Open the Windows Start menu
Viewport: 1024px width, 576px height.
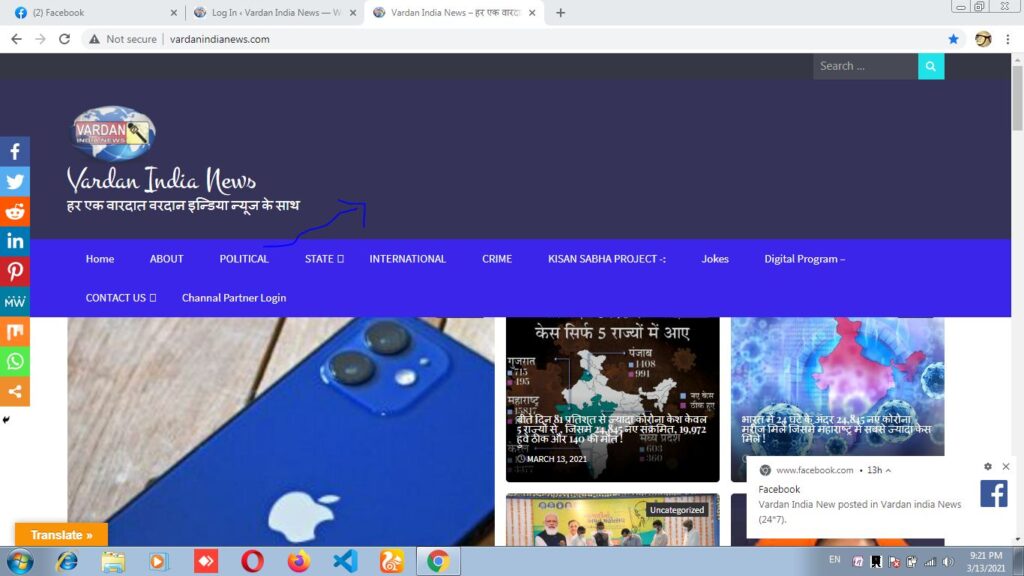pos(20,562)
